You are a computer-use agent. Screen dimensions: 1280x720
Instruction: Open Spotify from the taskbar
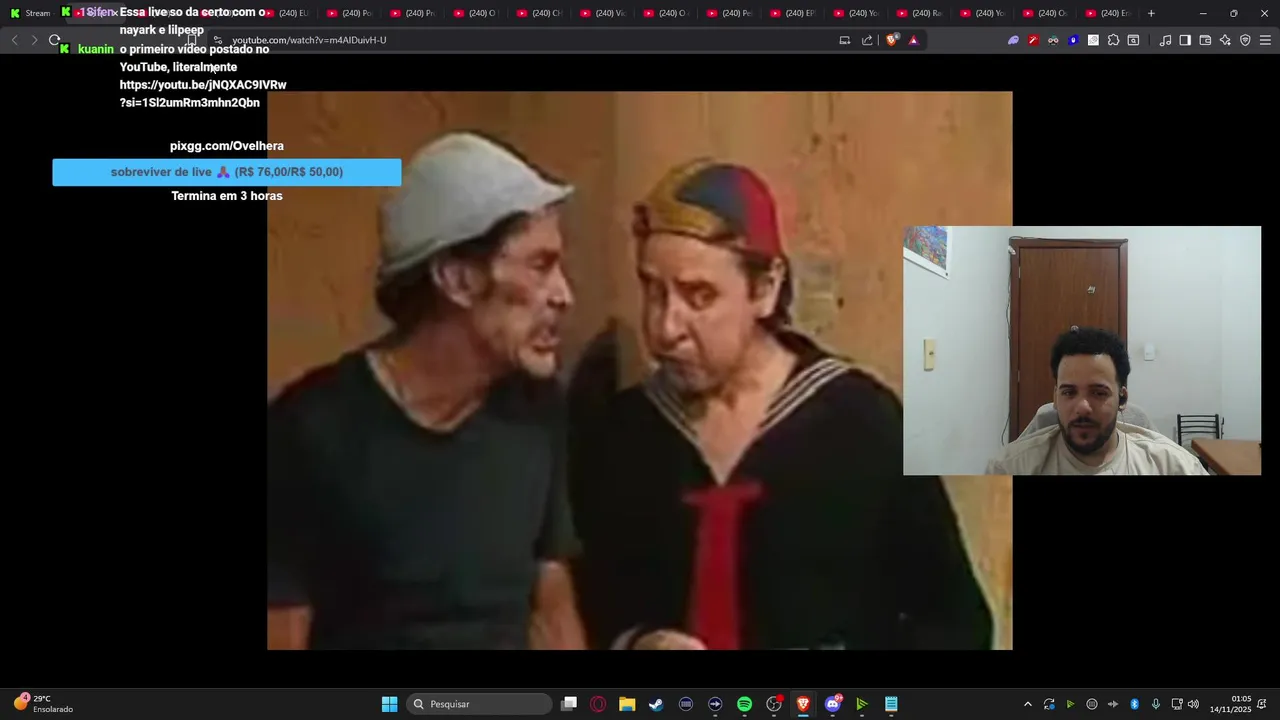click(744, 704)
